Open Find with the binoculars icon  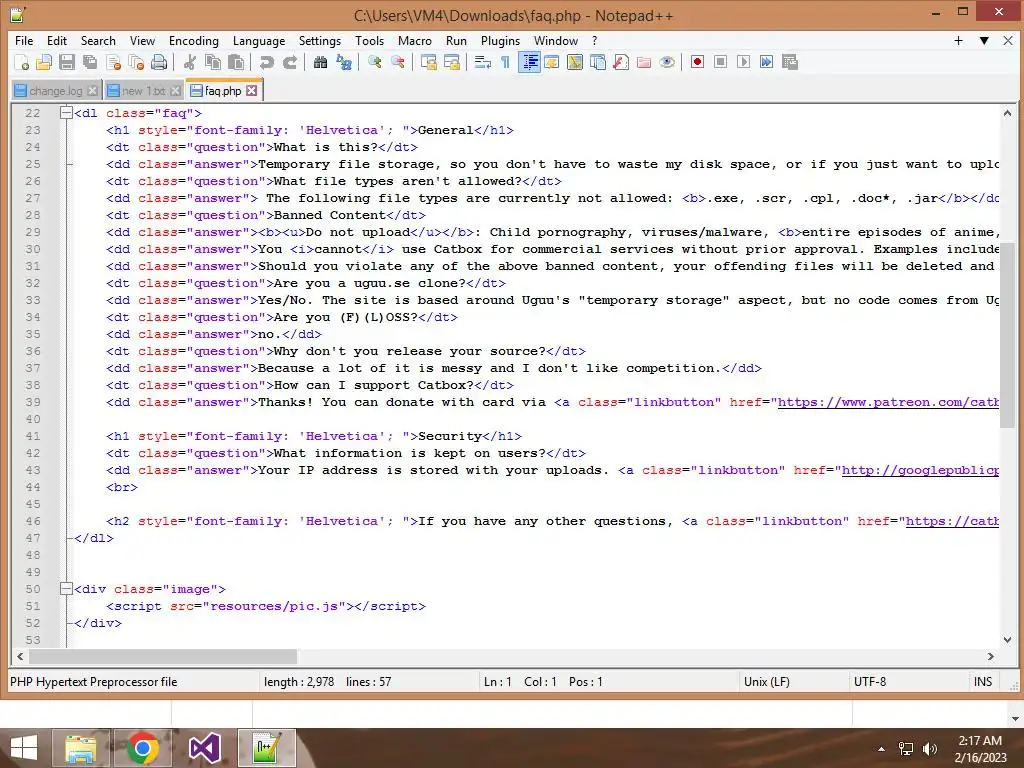[x=320, y=62]
